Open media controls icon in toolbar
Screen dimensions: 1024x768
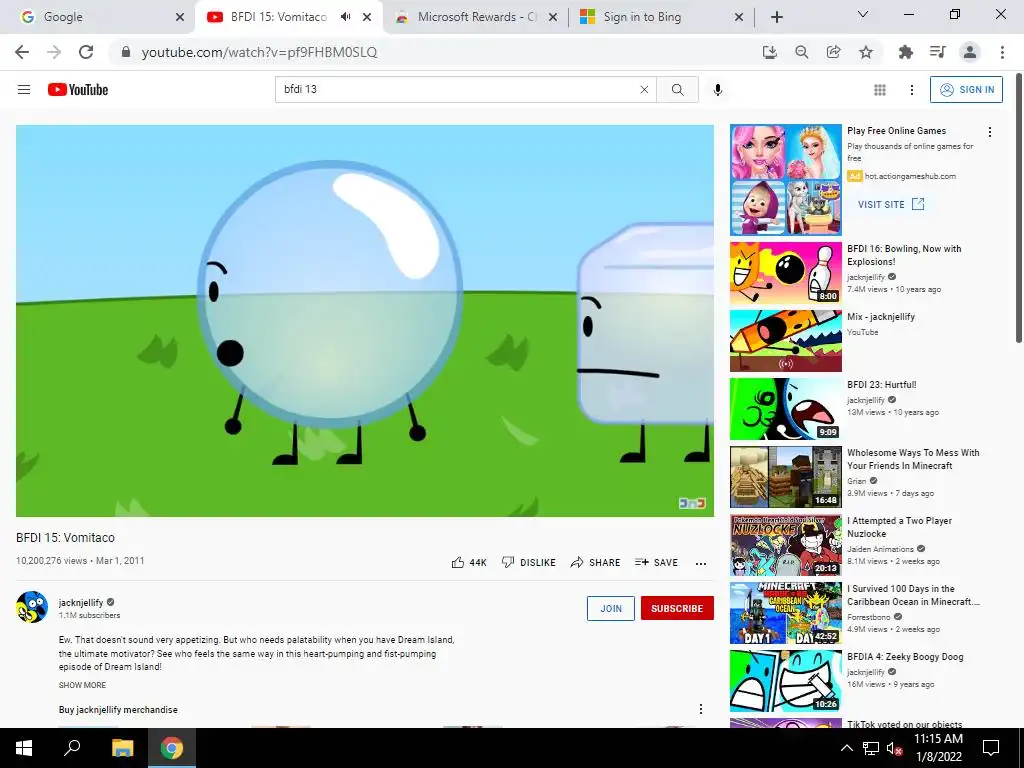coord(937,52)
